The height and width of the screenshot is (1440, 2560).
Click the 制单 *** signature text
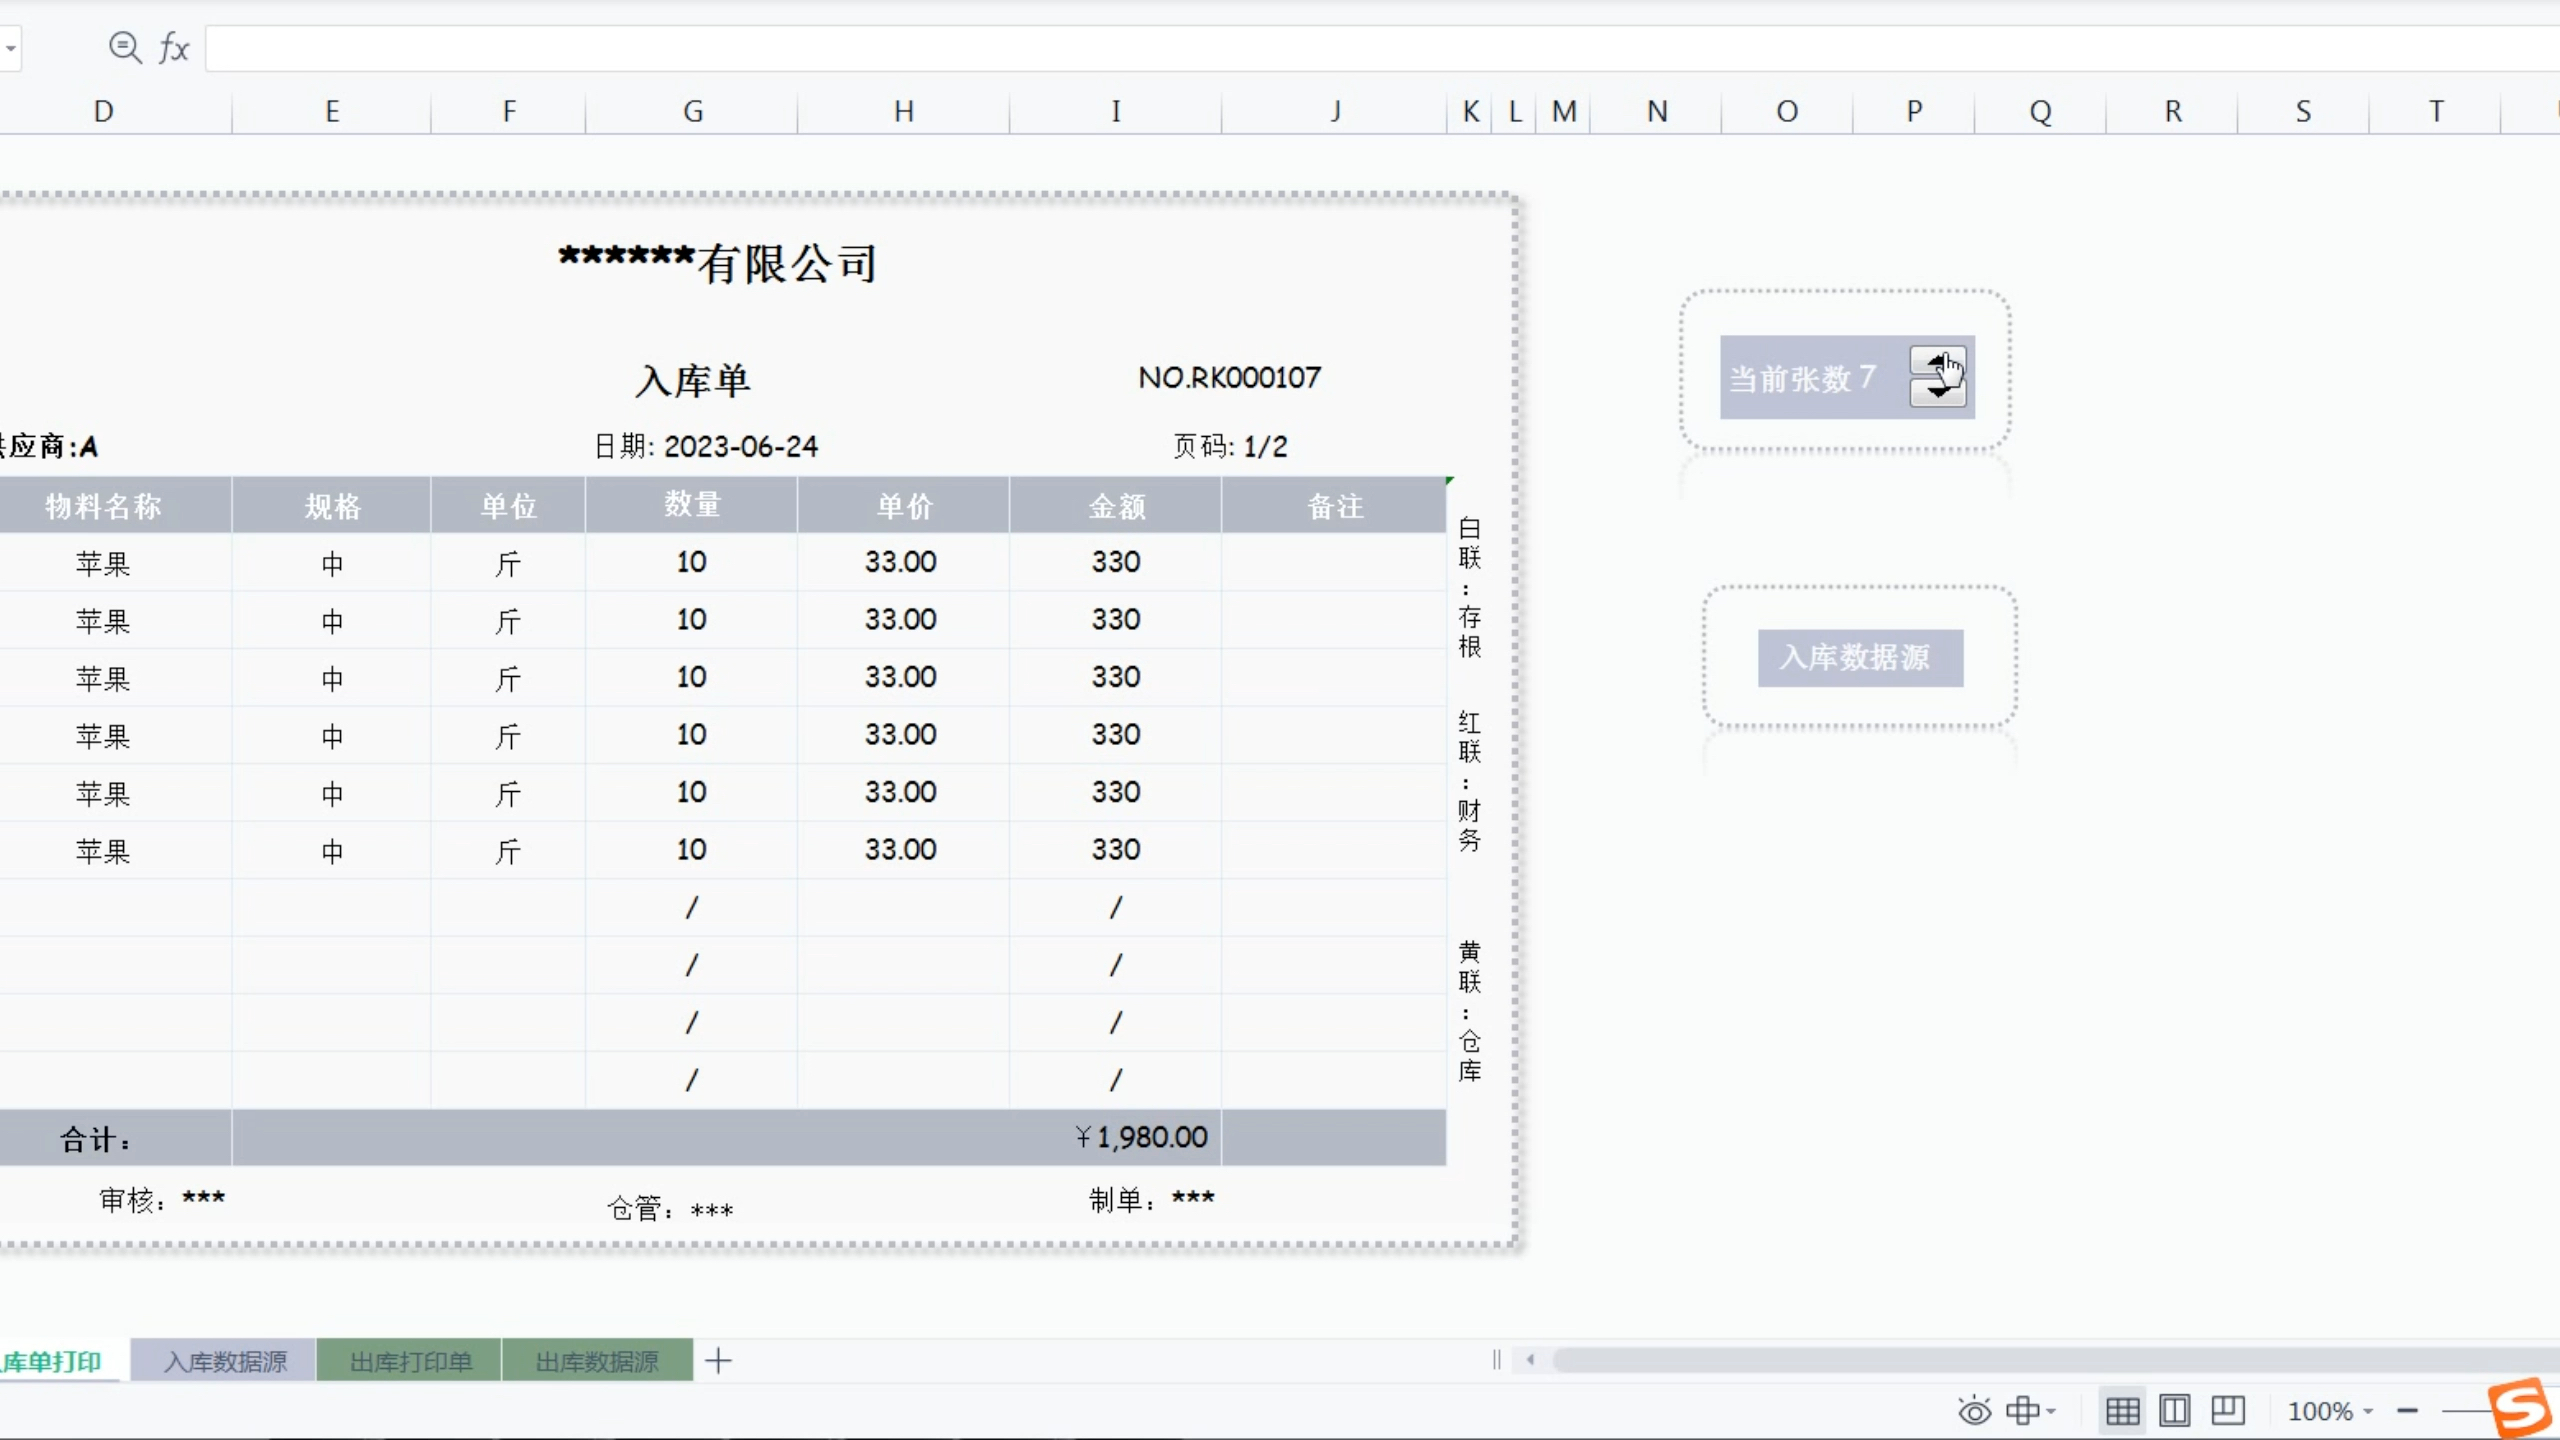[x=1151, y=1199]
